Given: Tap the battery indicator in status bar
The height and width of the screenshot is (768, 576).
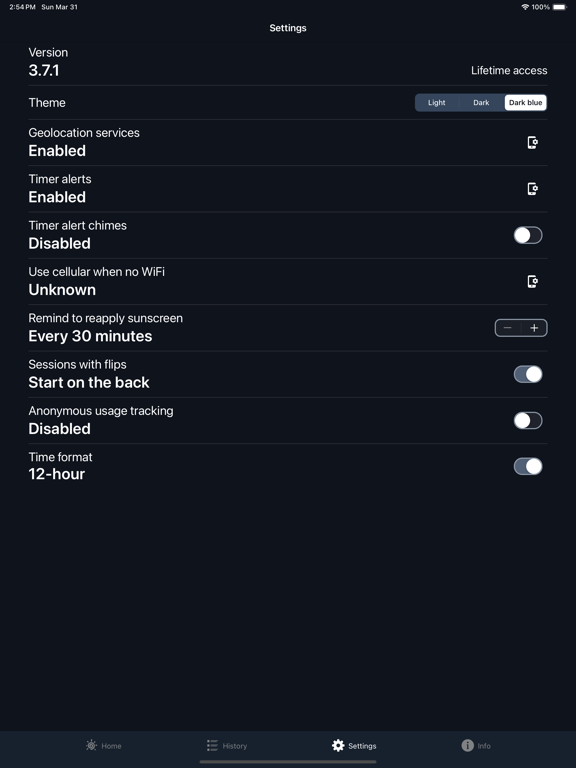Looking at the screenshot, I should click(560, 7).
